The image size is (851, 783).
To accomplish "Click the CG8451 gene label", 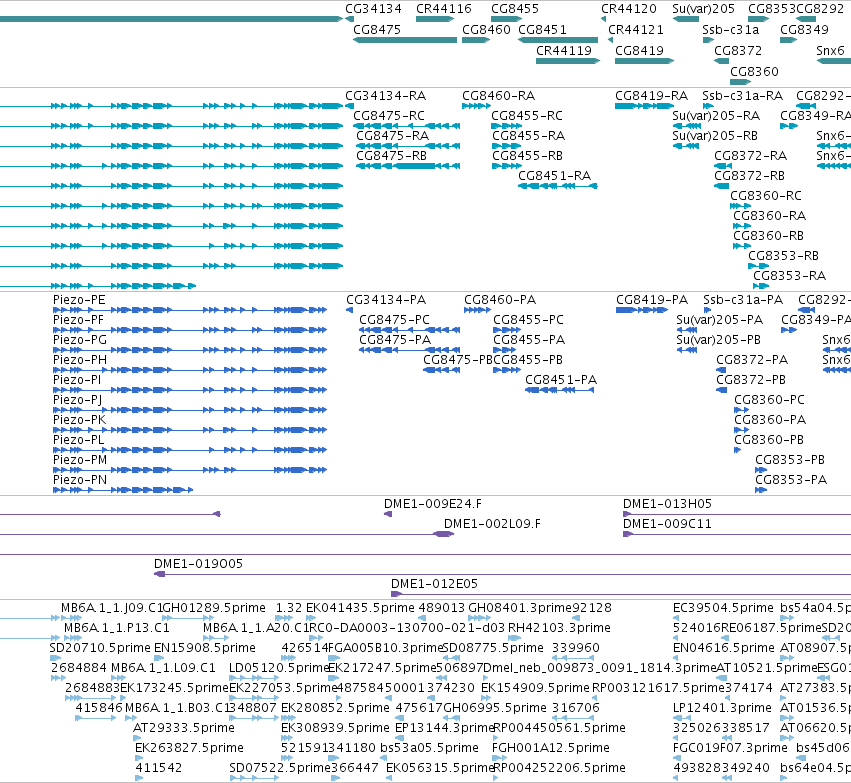I will point(543,30).
